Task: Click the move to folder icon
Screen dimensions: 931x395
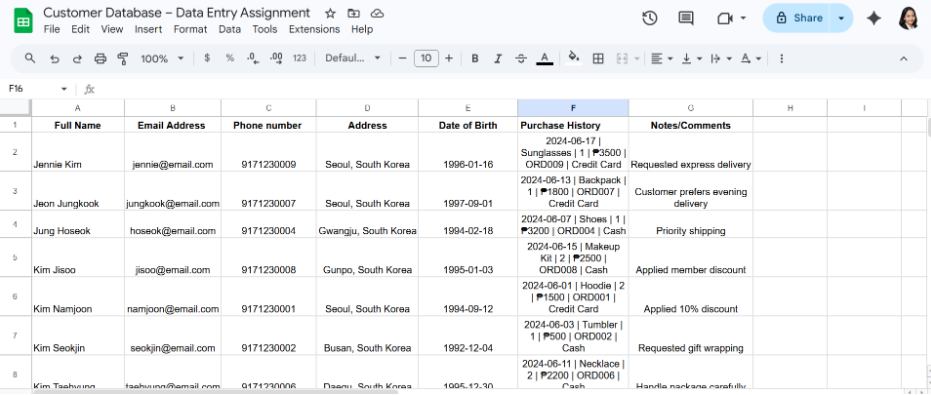Action: [x=354, y=13]
